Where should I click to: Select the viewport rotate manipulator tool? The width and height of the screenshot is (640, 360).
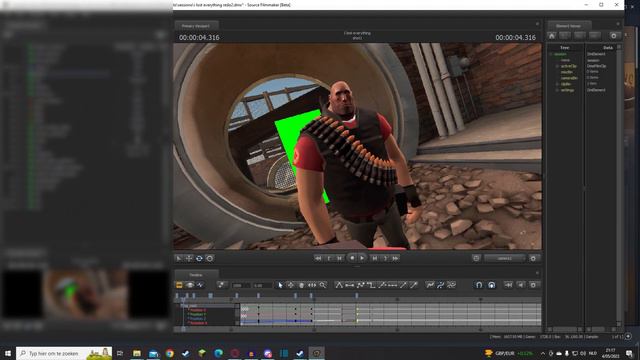click(199, 258)
